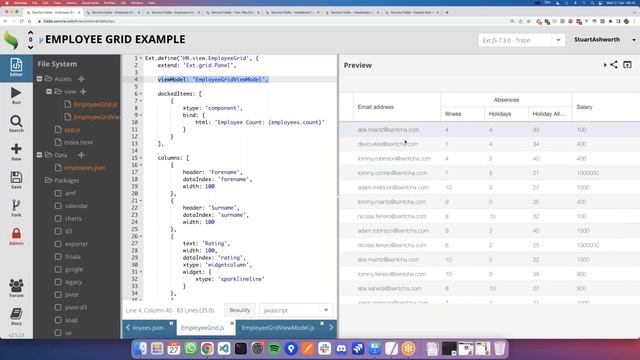Fork this fiddle using Fork icon
This screenshot has height=360, width=640.
pyautogui.click(x=16, y=208)
